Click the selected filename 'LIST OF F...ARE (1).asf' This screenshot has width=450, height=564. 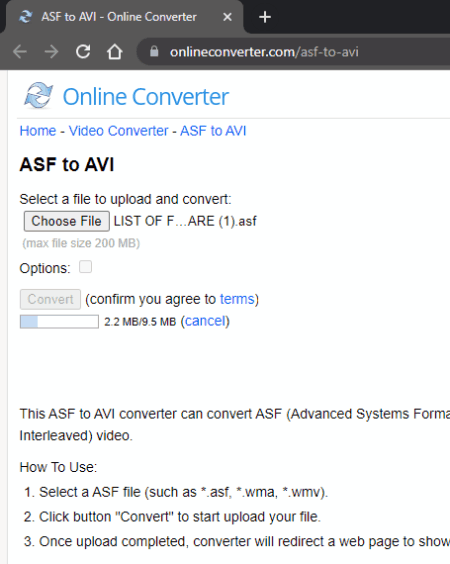coord(185,221)
